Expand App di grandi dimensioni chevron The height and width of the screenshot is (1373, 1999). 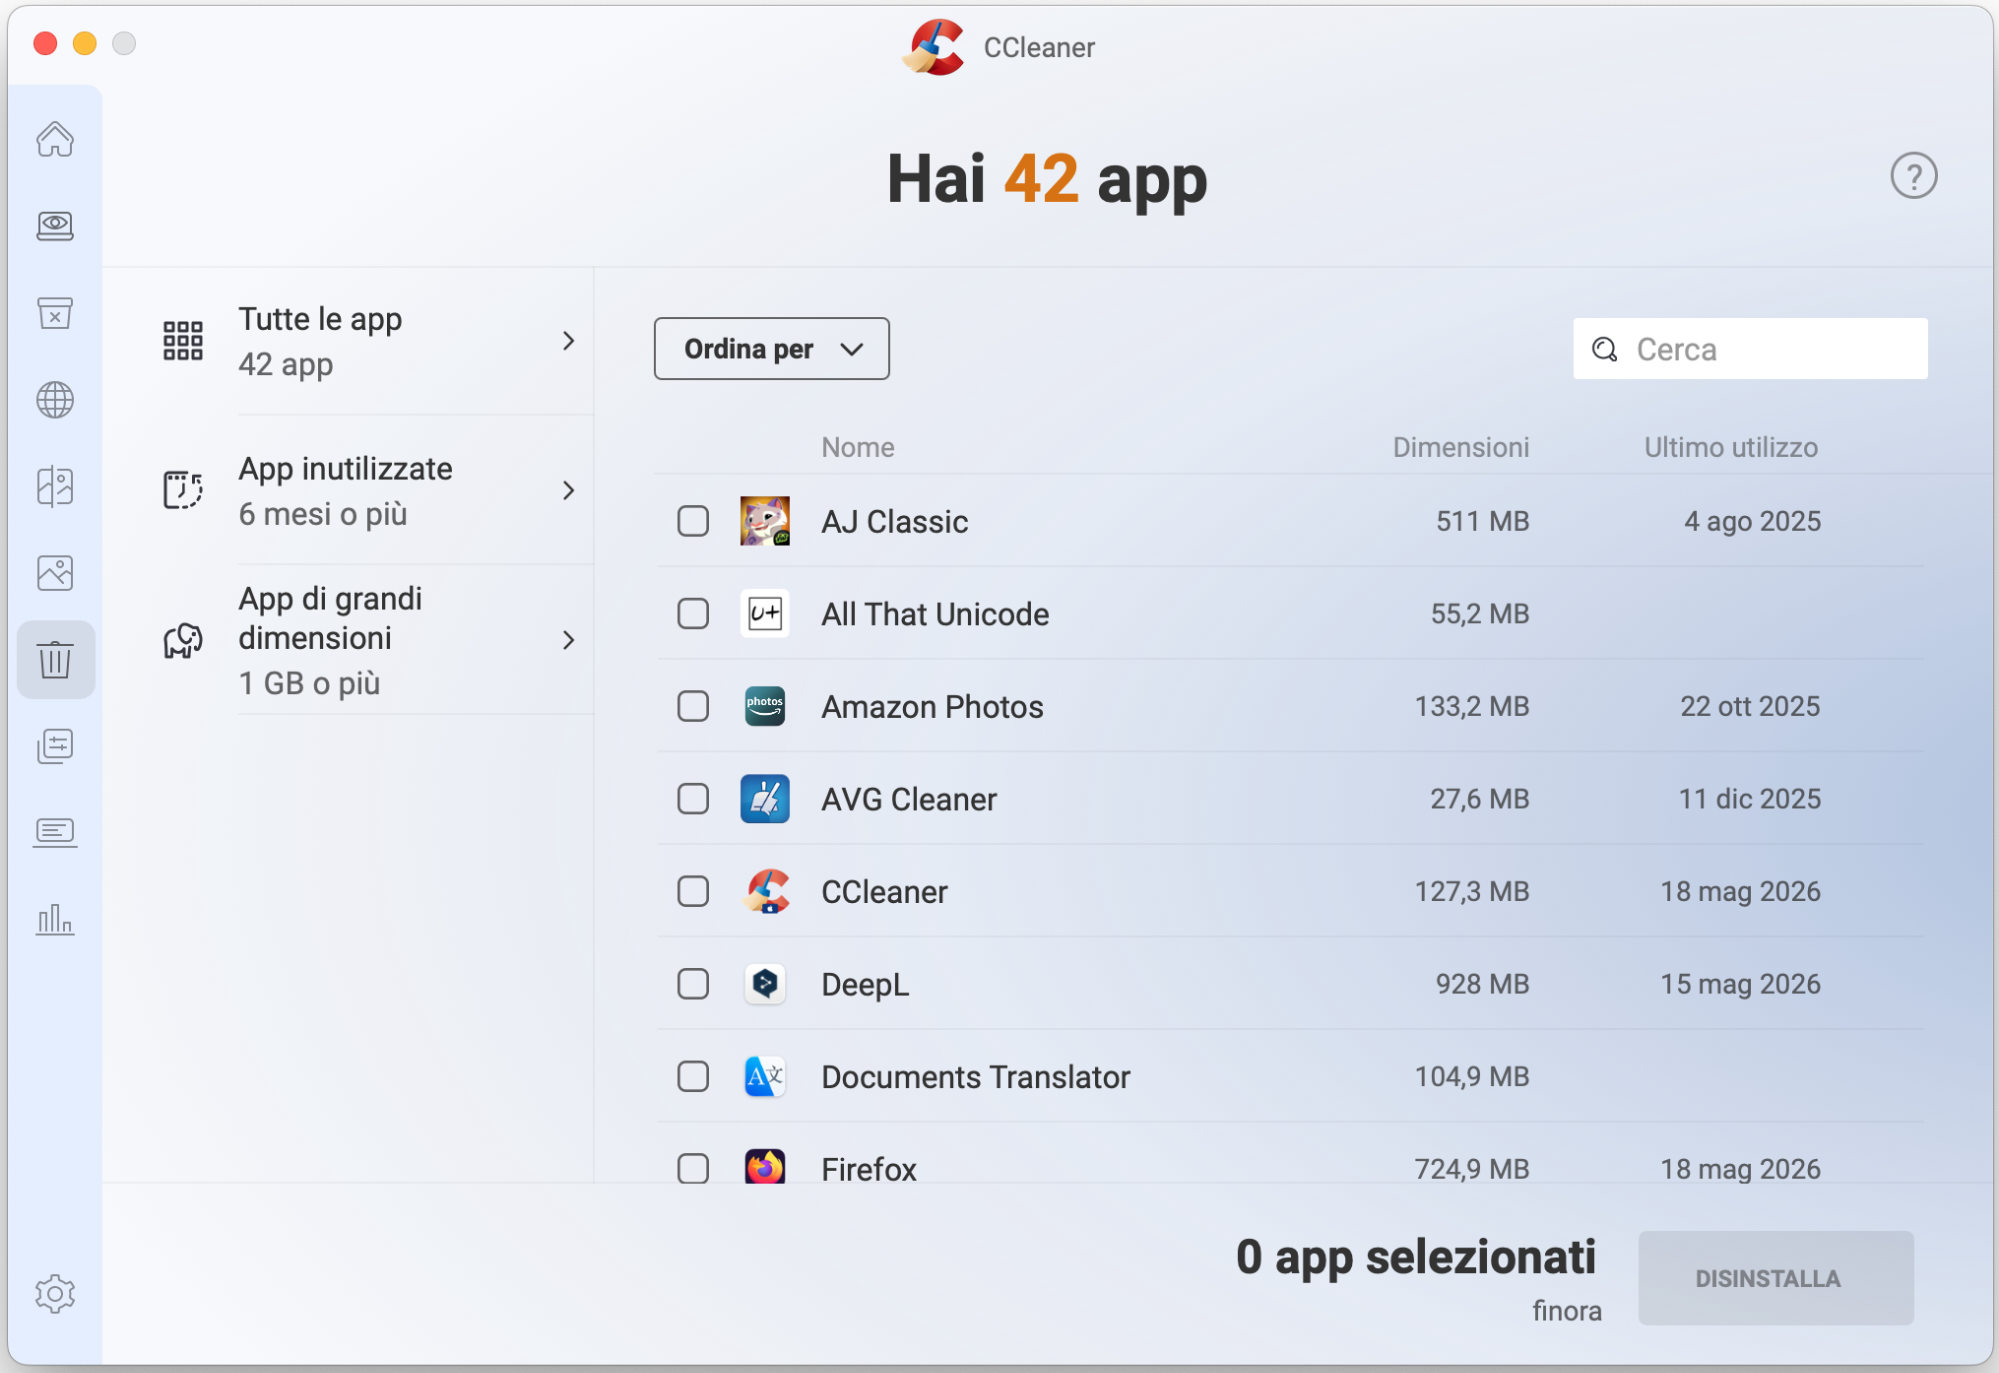568,640
